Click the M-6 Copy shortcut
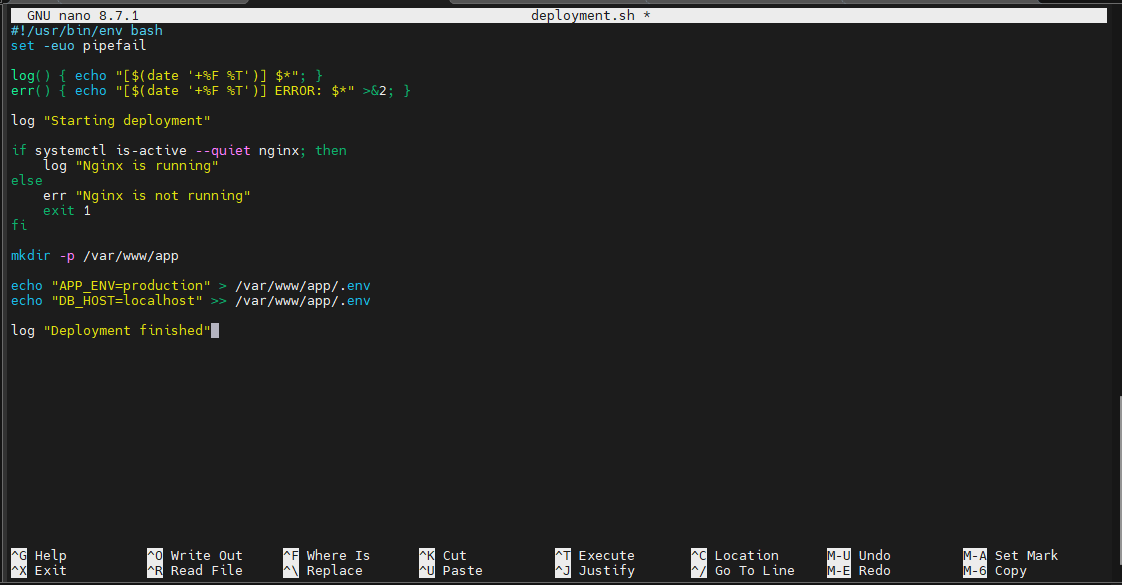The width and height of the screenshot is (1122, 585). [995, 571]
